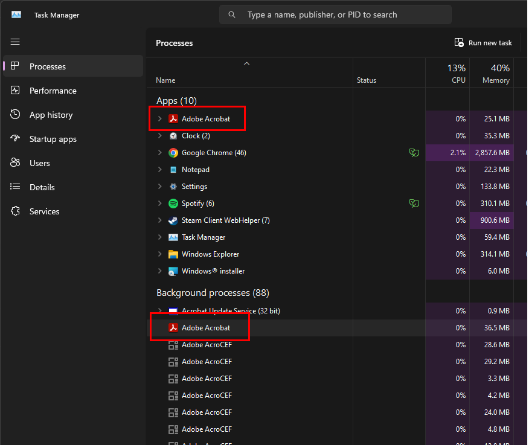Click the efficiency mode leaf on Chrome row
This screenshot has height=445, width=528.
point(414,153)
